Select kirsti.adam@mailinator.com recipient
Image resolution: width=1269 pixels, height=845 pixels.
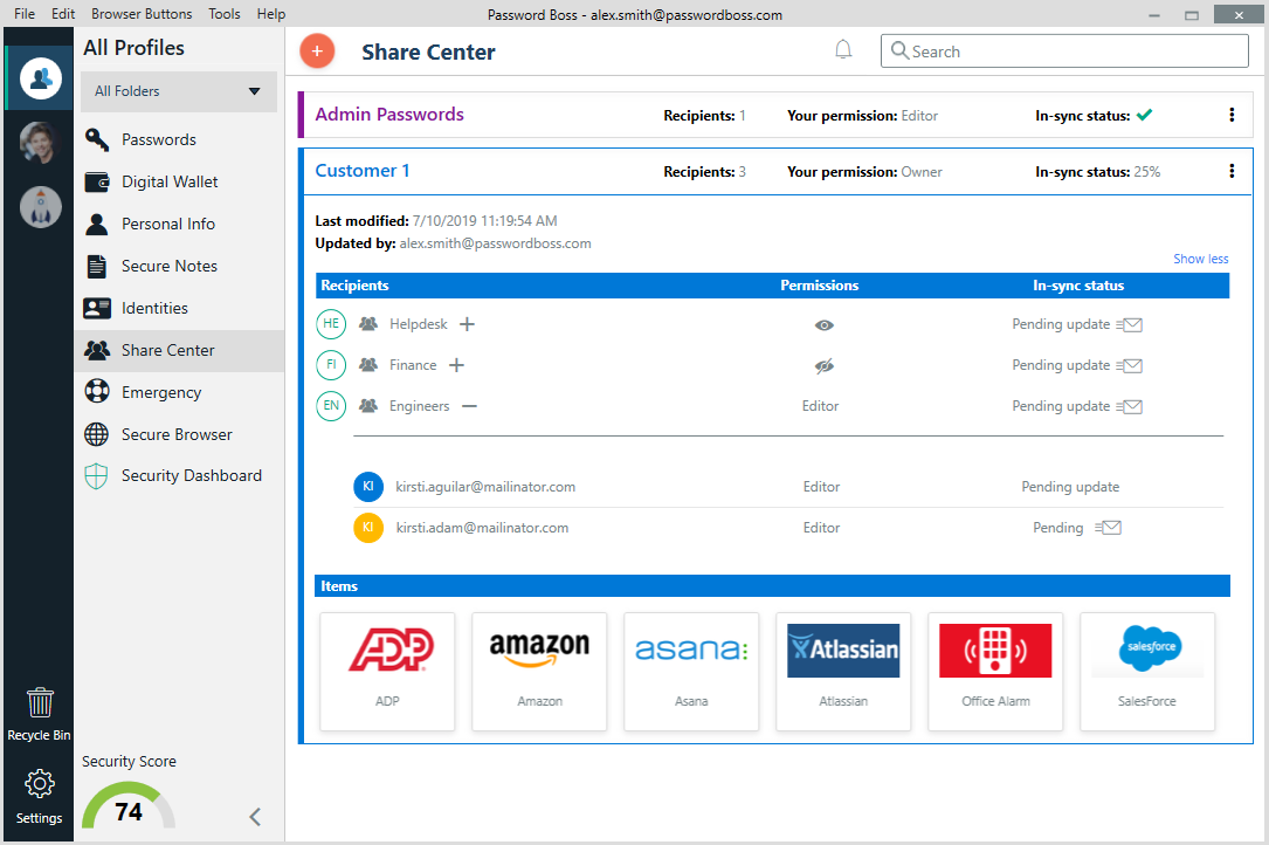482,528
